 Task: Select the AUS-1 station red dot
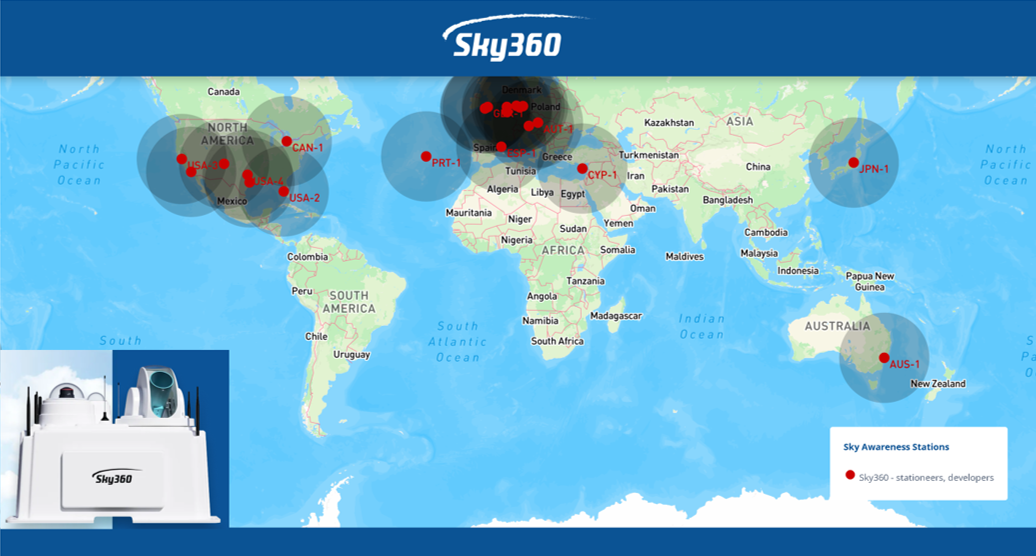pos(884,358)
